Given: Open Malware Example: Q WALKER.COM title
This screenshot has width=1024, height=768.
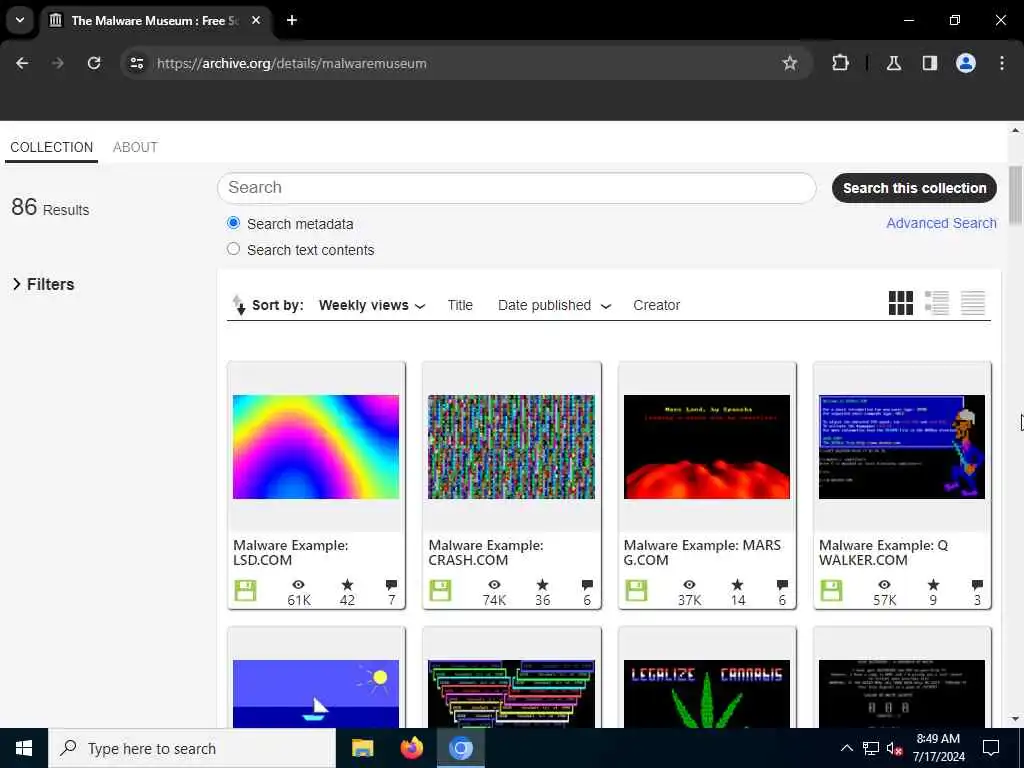Looking at the screenshot, I should point(883,552).
